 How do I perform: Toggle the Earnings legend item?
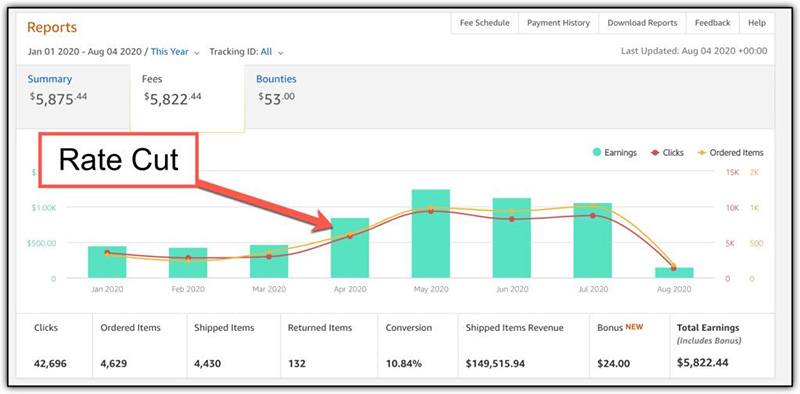(614, 153)
